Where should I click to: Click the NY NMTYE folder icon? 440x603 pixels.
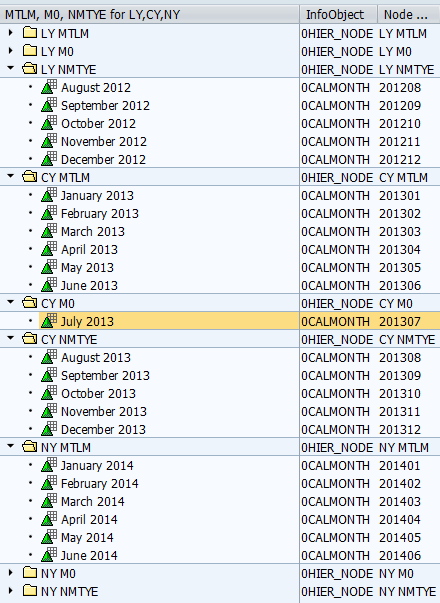click(30, 591)
